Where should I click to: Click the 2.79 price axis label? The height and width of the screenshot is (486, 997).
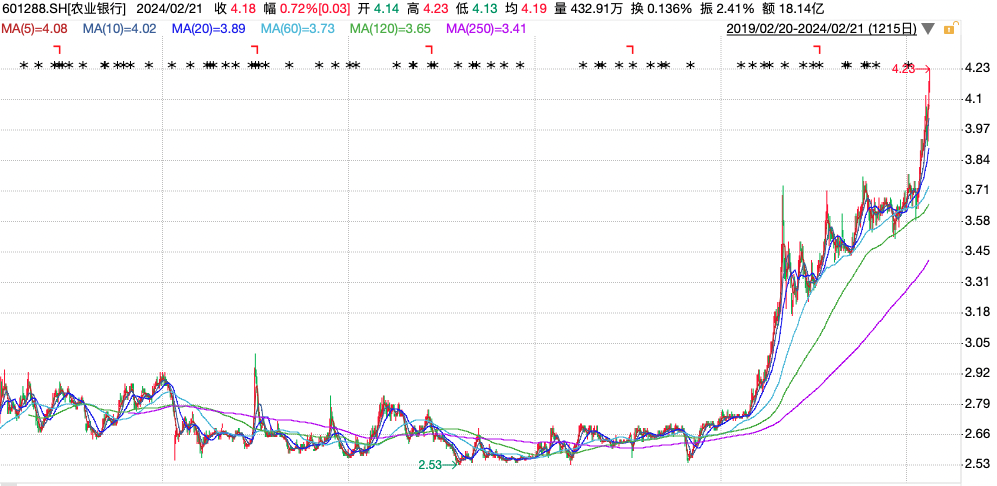click(978, 403)
